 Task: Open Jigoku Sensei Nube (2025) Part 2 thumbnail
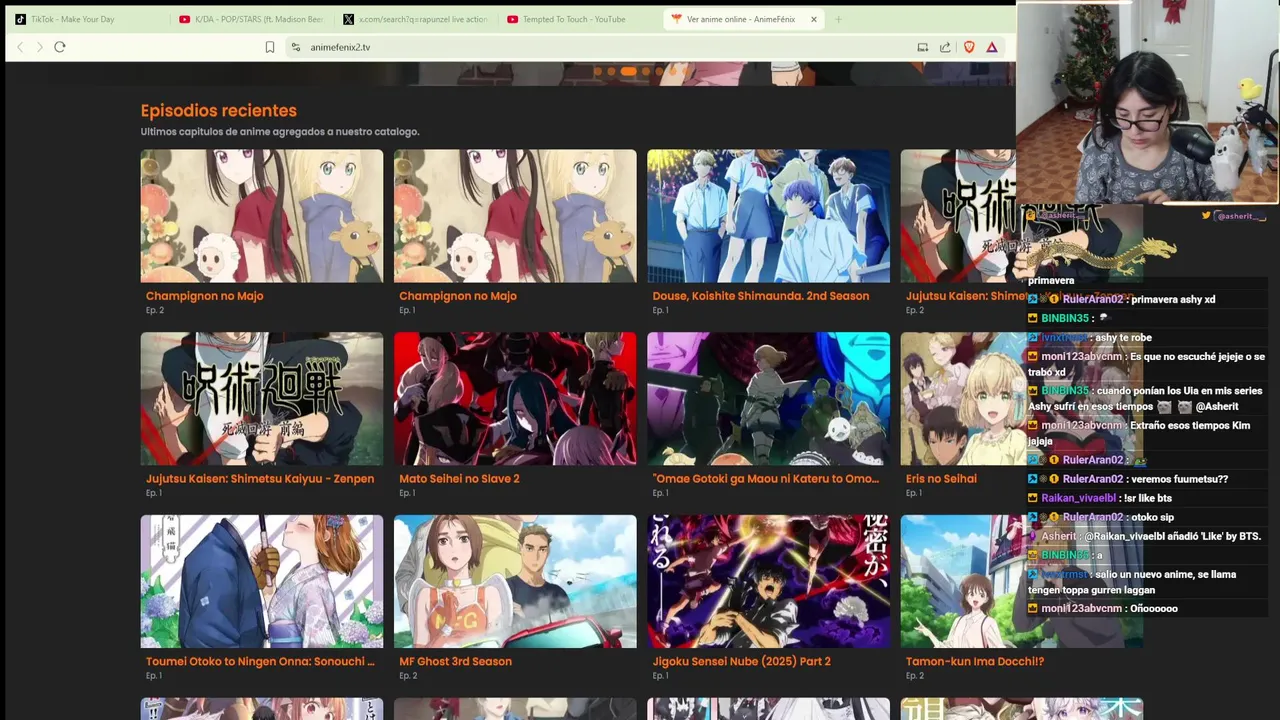tap(768, 582)
